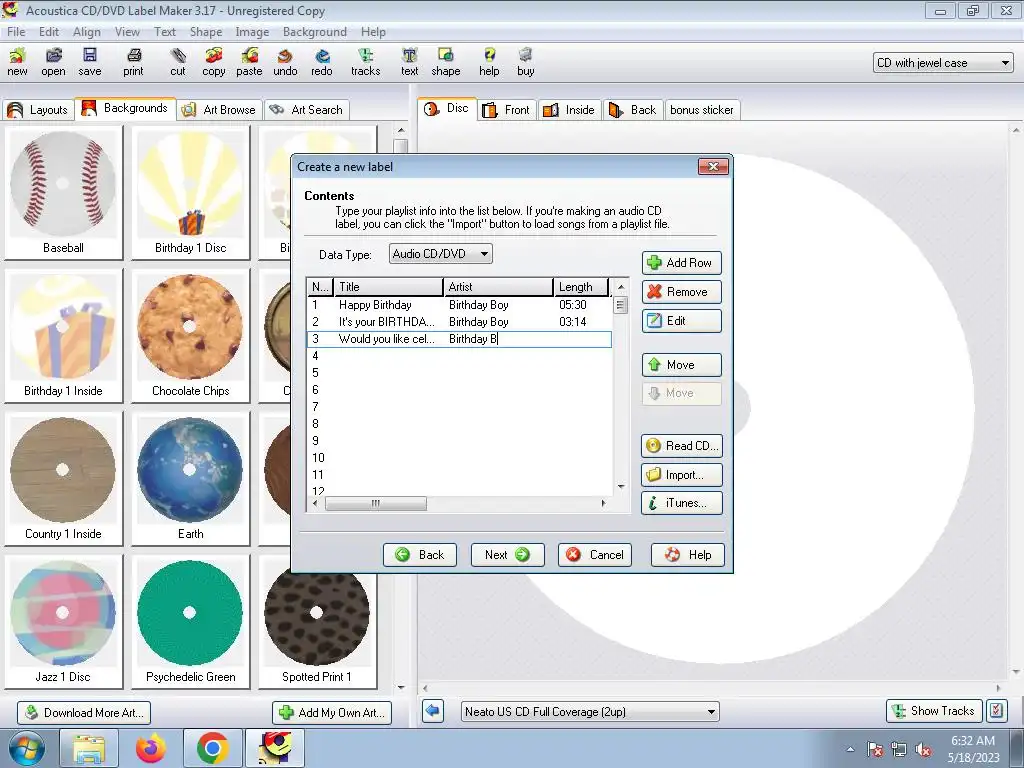Click the iTunes... button
1024x768 pixels.
point(681,503)
